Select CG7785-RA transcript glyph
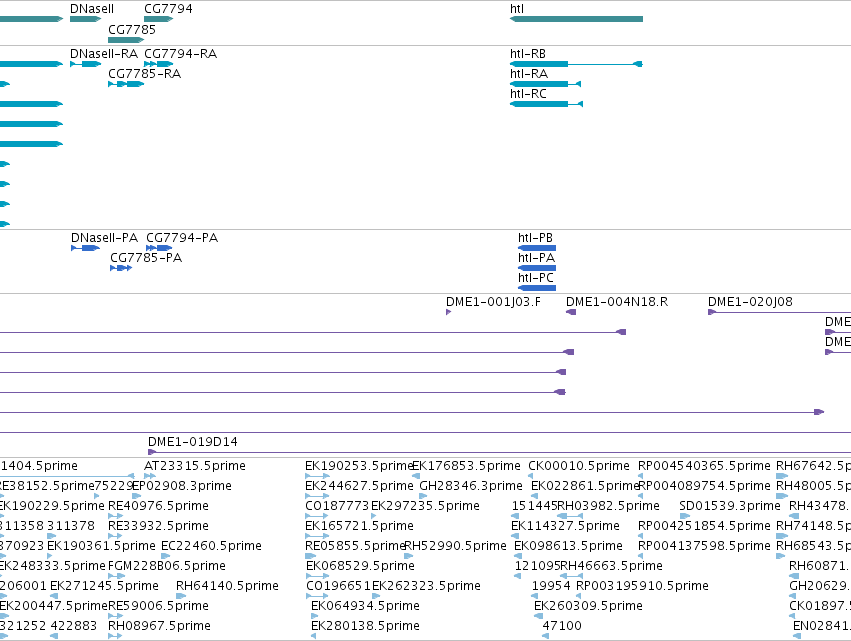 click(126, 84)
